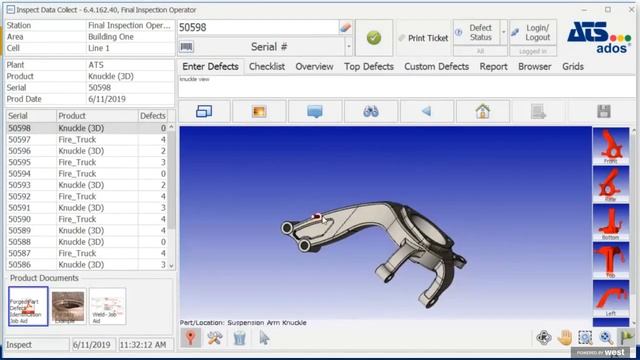Click the Login/Logout button
Viewport: 640px width, 360px height.
[533, 32]
